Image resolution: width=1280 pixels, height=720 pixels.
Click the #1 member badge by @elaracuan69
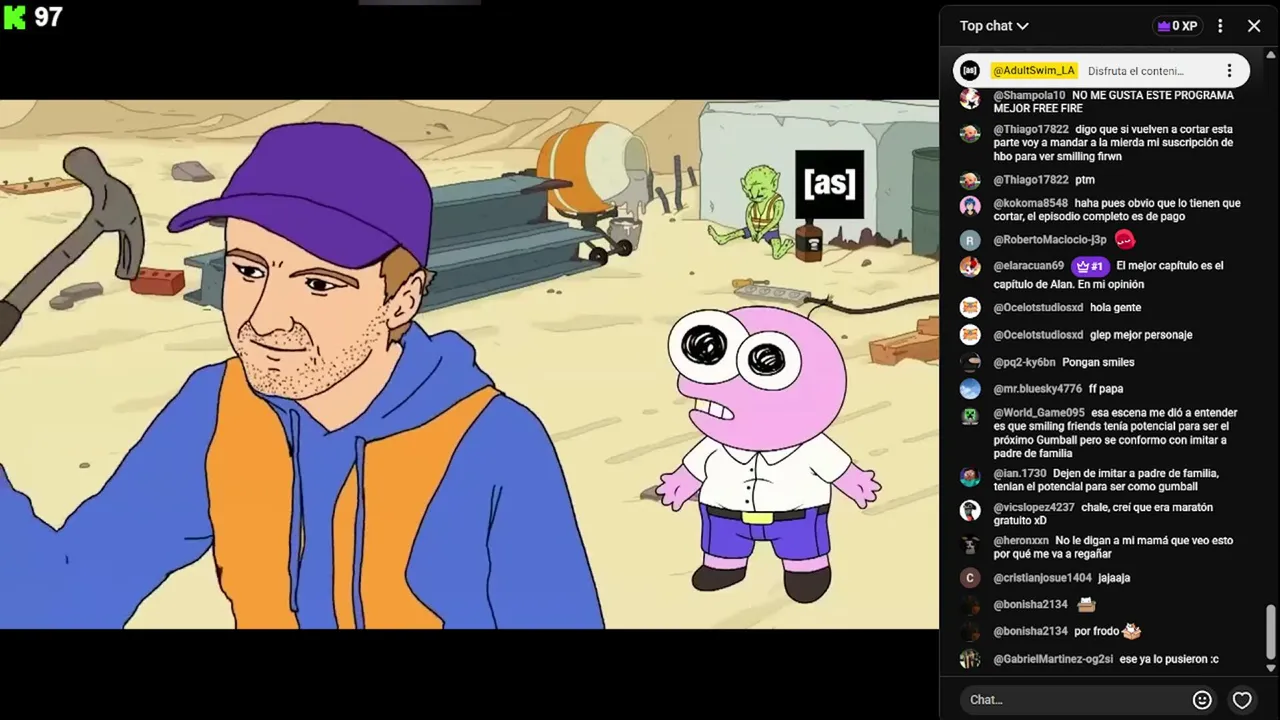[x=1089, y=266]
